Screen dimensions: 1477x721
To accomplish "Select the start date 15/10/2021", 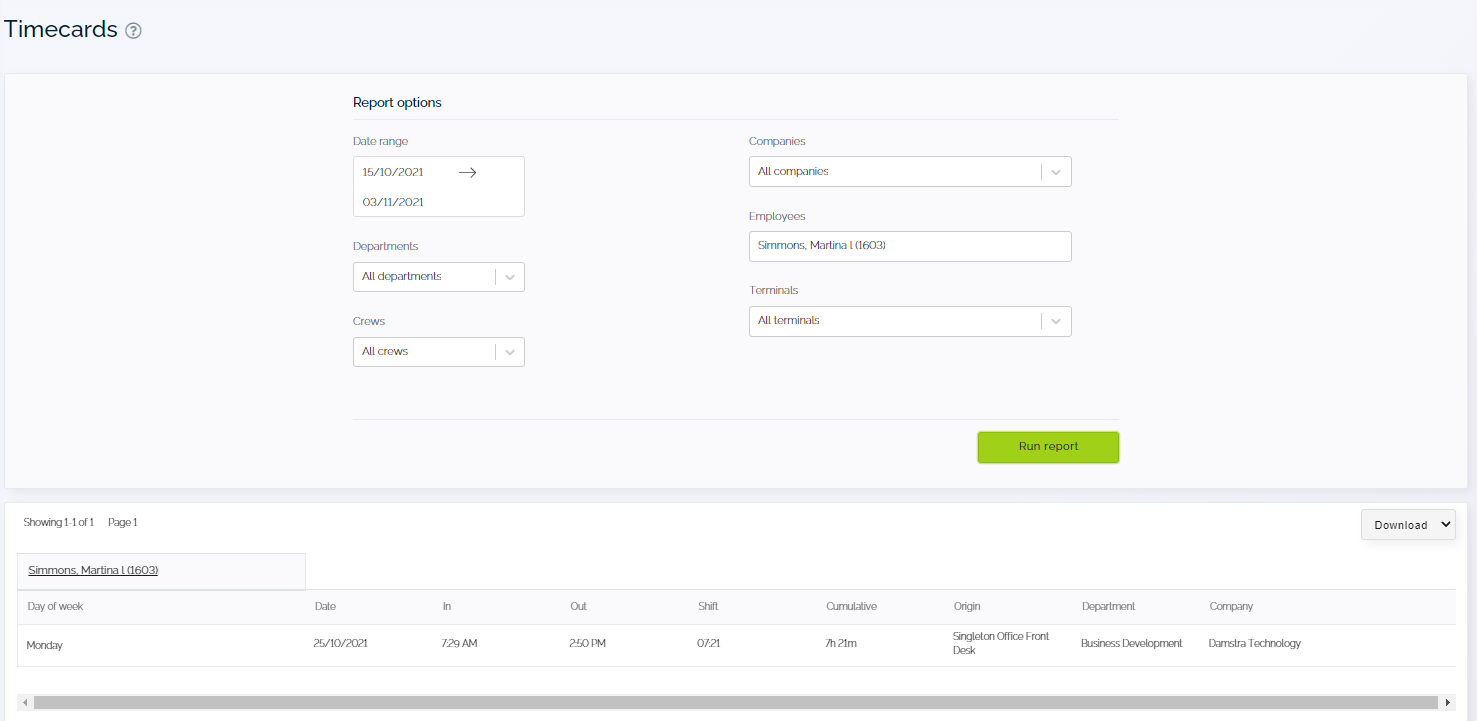I will (393, 172).
